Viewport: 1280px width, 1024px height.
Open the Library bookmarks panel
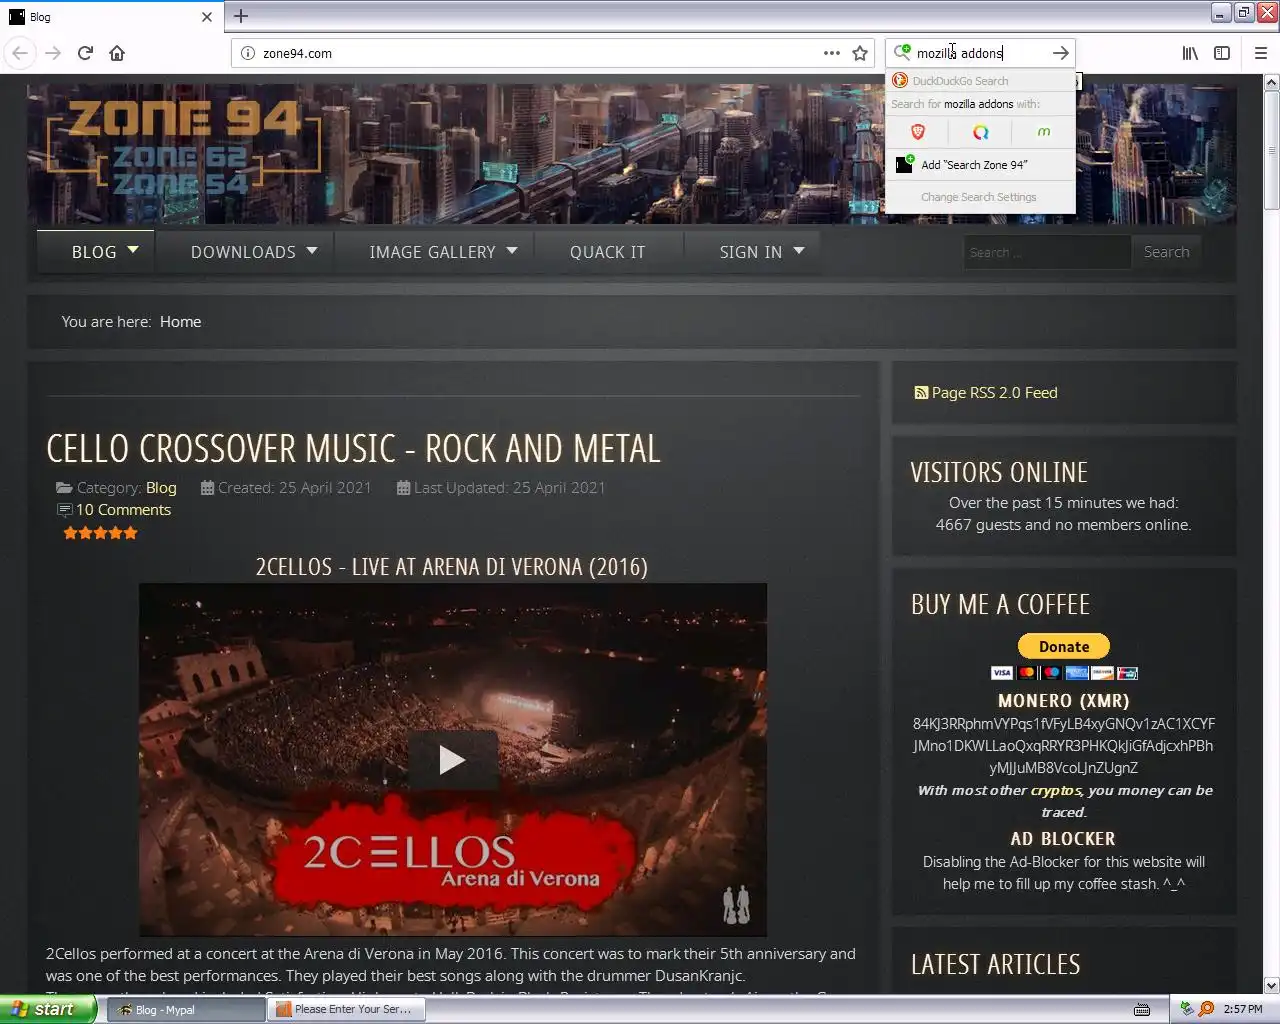tap(1190, 53)
